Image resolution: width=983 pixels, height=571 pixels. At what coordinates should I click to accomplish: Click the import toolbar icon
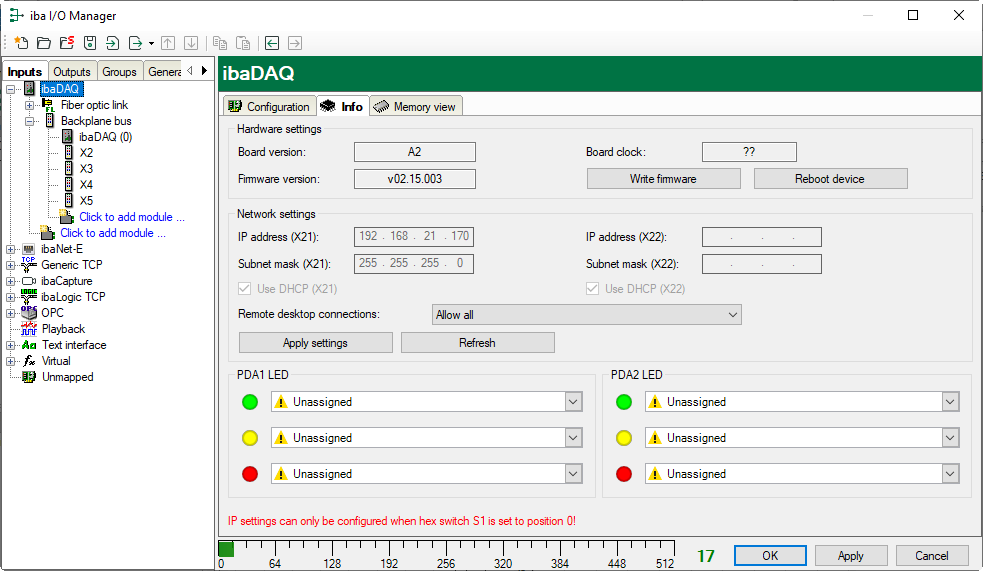[x=113, y=43]
